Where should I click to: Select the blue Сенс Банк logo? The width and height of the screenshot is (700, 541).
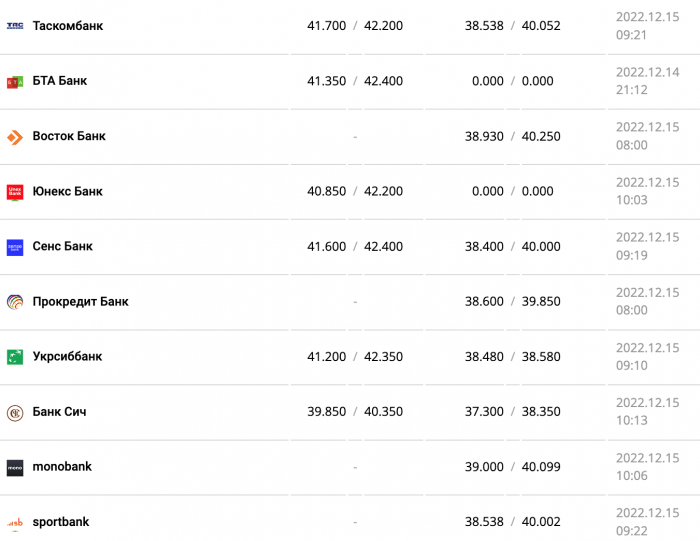coord(15,247)
